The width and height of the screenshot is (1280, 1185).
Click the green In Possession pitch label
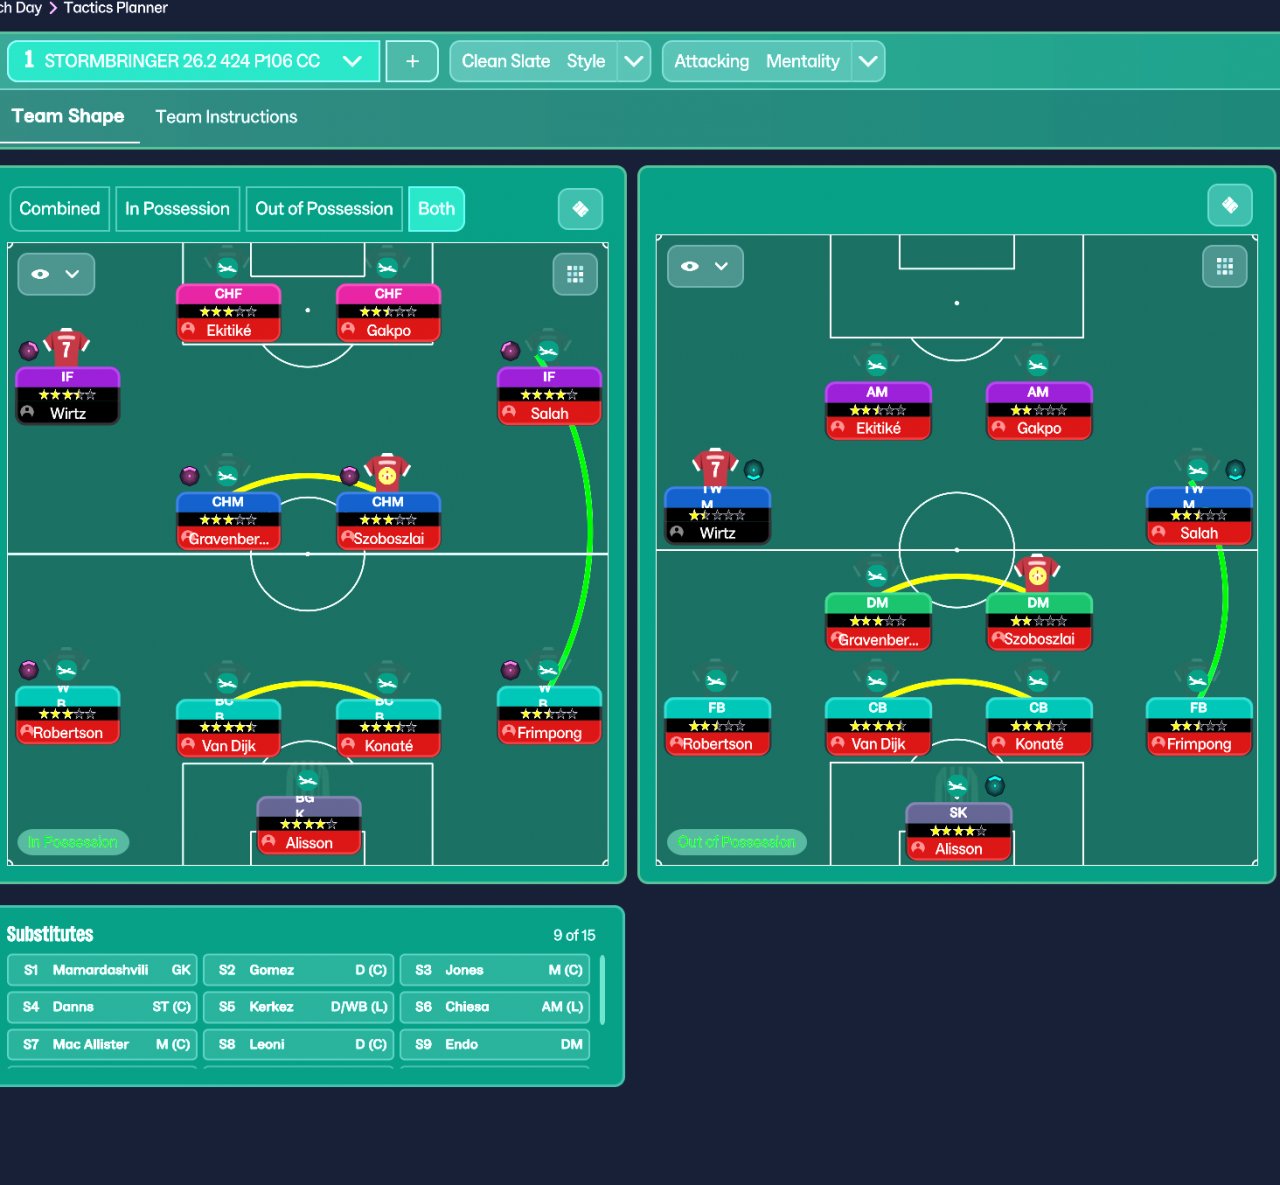[73, 842]
